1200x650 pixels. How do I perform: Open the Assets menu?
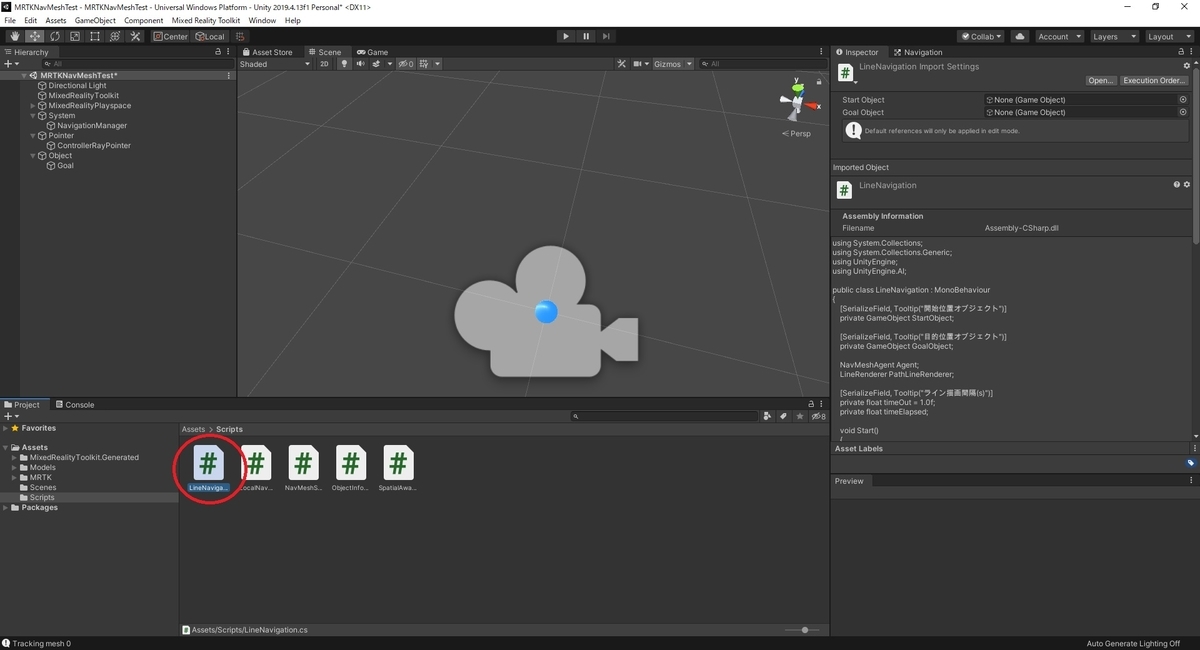tap(56, 20)
